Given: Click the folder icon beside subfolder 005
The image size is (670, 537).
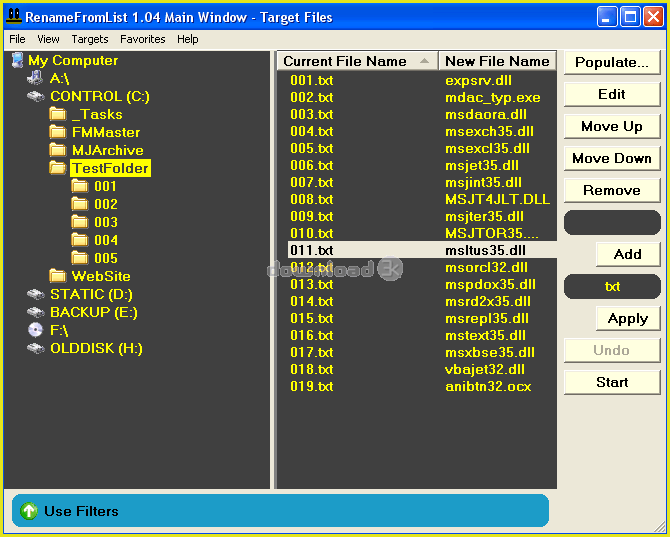Looking at the screenshot, I should pyautogui.click(x=80, y=258).
